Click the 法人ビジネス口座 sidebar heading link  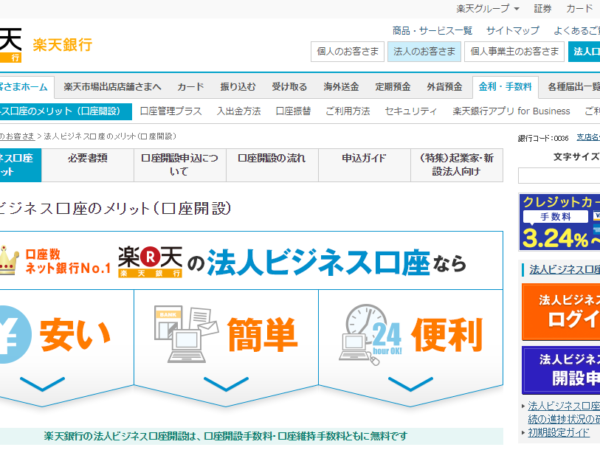564,269
